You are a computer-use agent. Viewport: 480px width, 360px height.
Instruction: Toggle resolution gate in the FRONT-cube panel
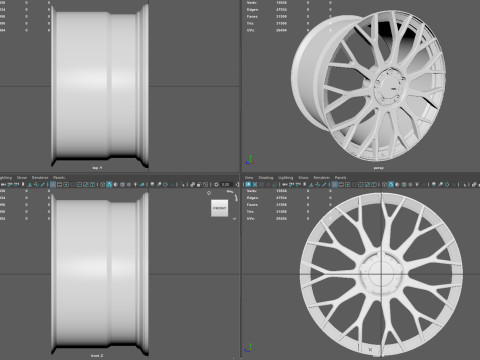(66, 184)
